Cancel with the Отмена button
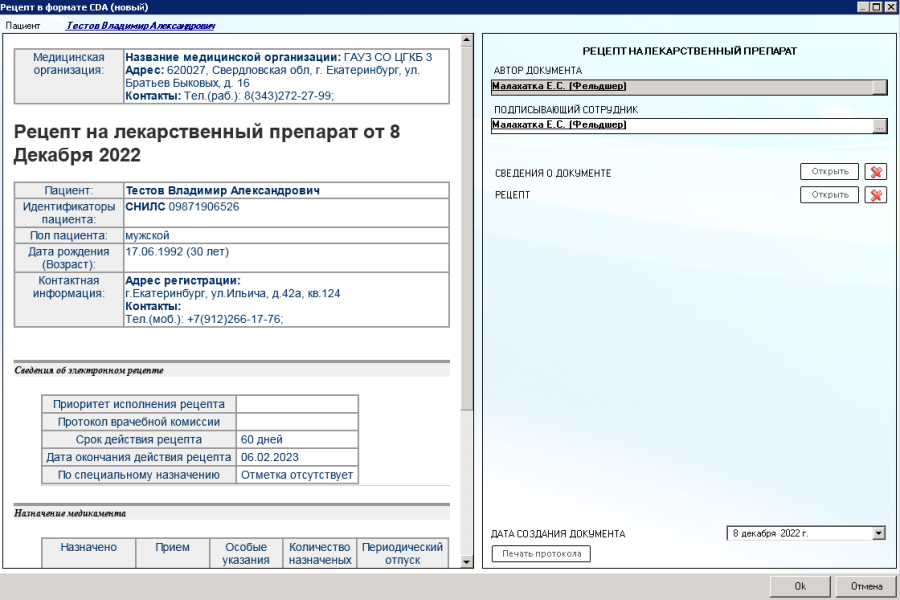This screenshot has width=900, height=600. [866, 586]
